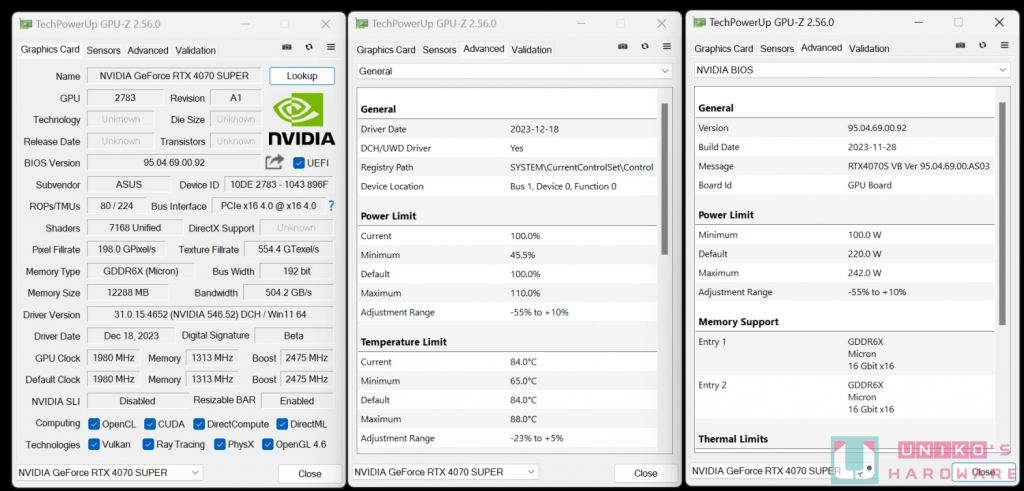The width and height of the screenshot is (1024, 491).
Task: Click screenshot camera icon in left GPU-Z window
Action: point(286,48)
